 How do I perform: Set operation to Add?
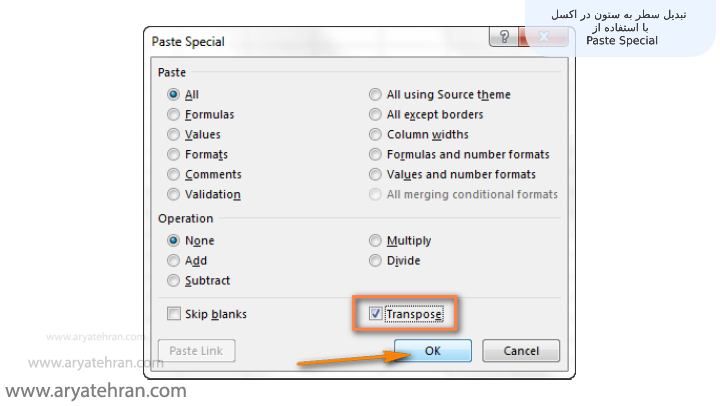point(174,261)
